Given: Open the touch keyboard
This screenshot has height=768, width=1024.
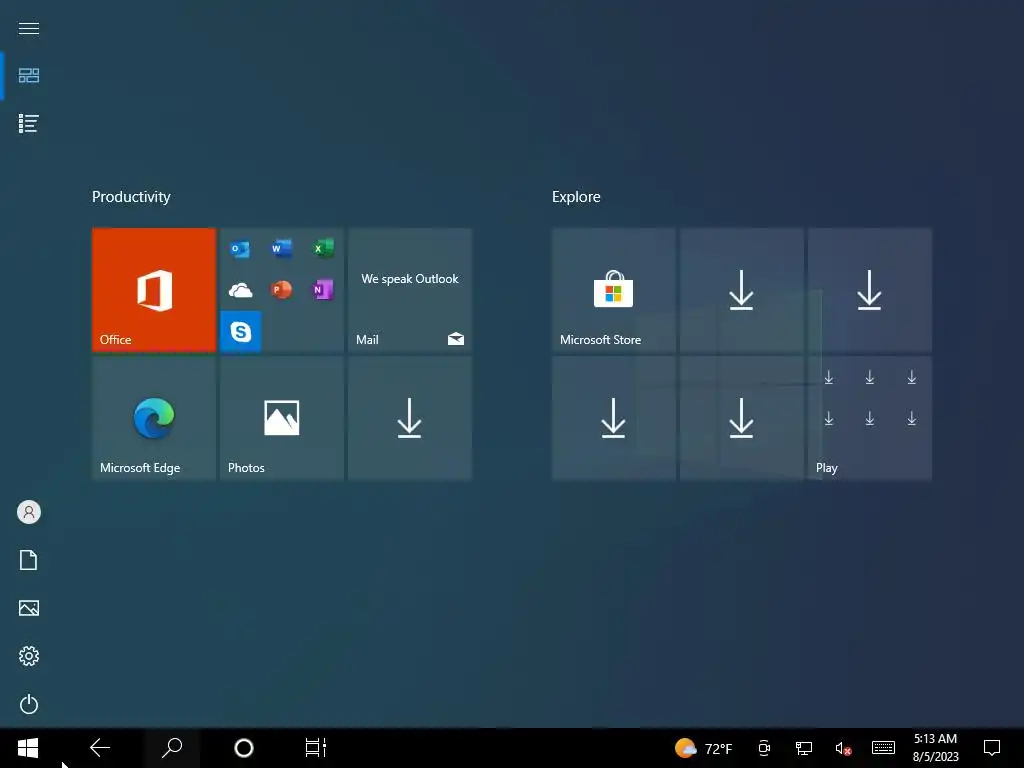Looking at the screenshot, I should [x=883, y=748].
